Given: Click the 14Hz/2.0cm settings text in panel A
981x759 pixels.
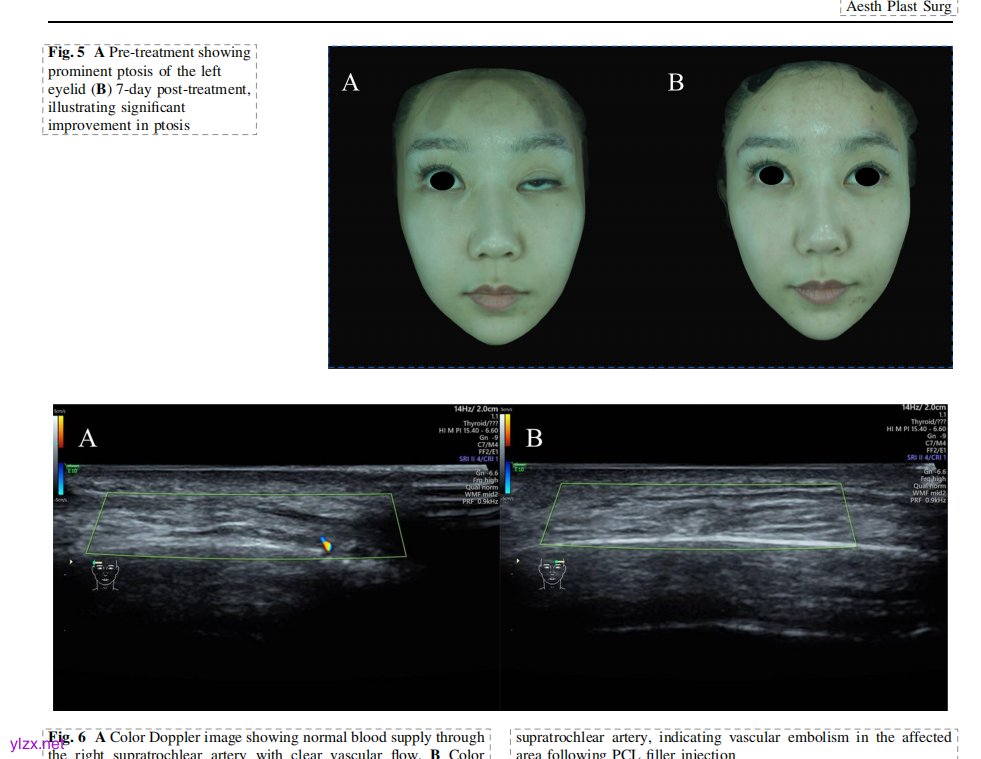Looking at the screenshot, I should (x=475, y=409).
